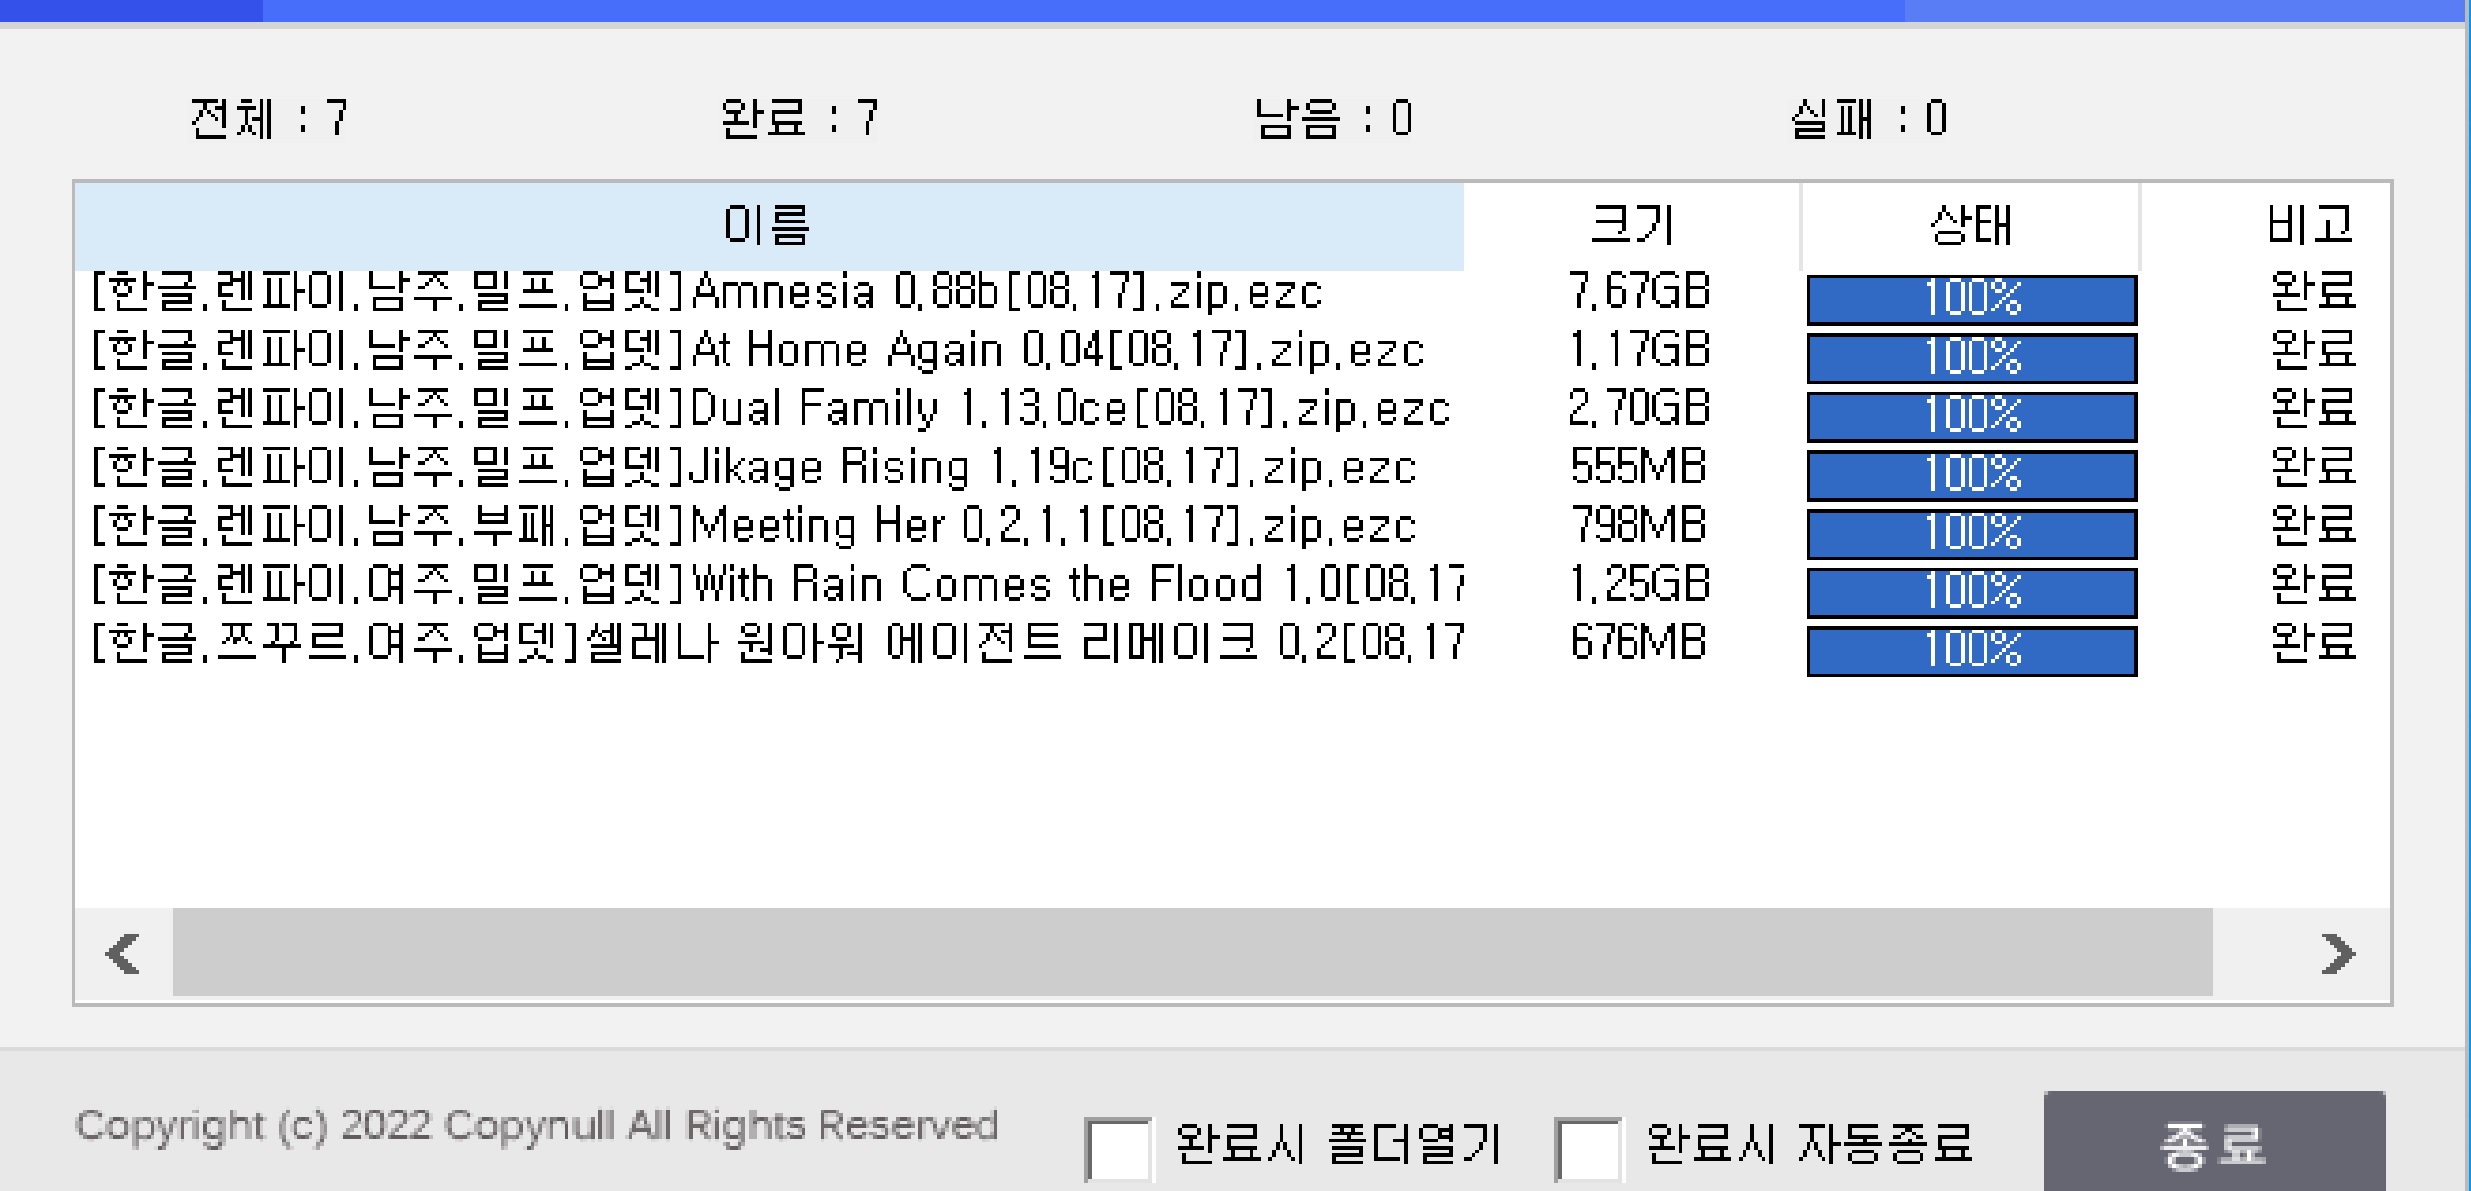Click the 상태 column header
The height and width of the screenshot is (1191, 2471).
1970,225
